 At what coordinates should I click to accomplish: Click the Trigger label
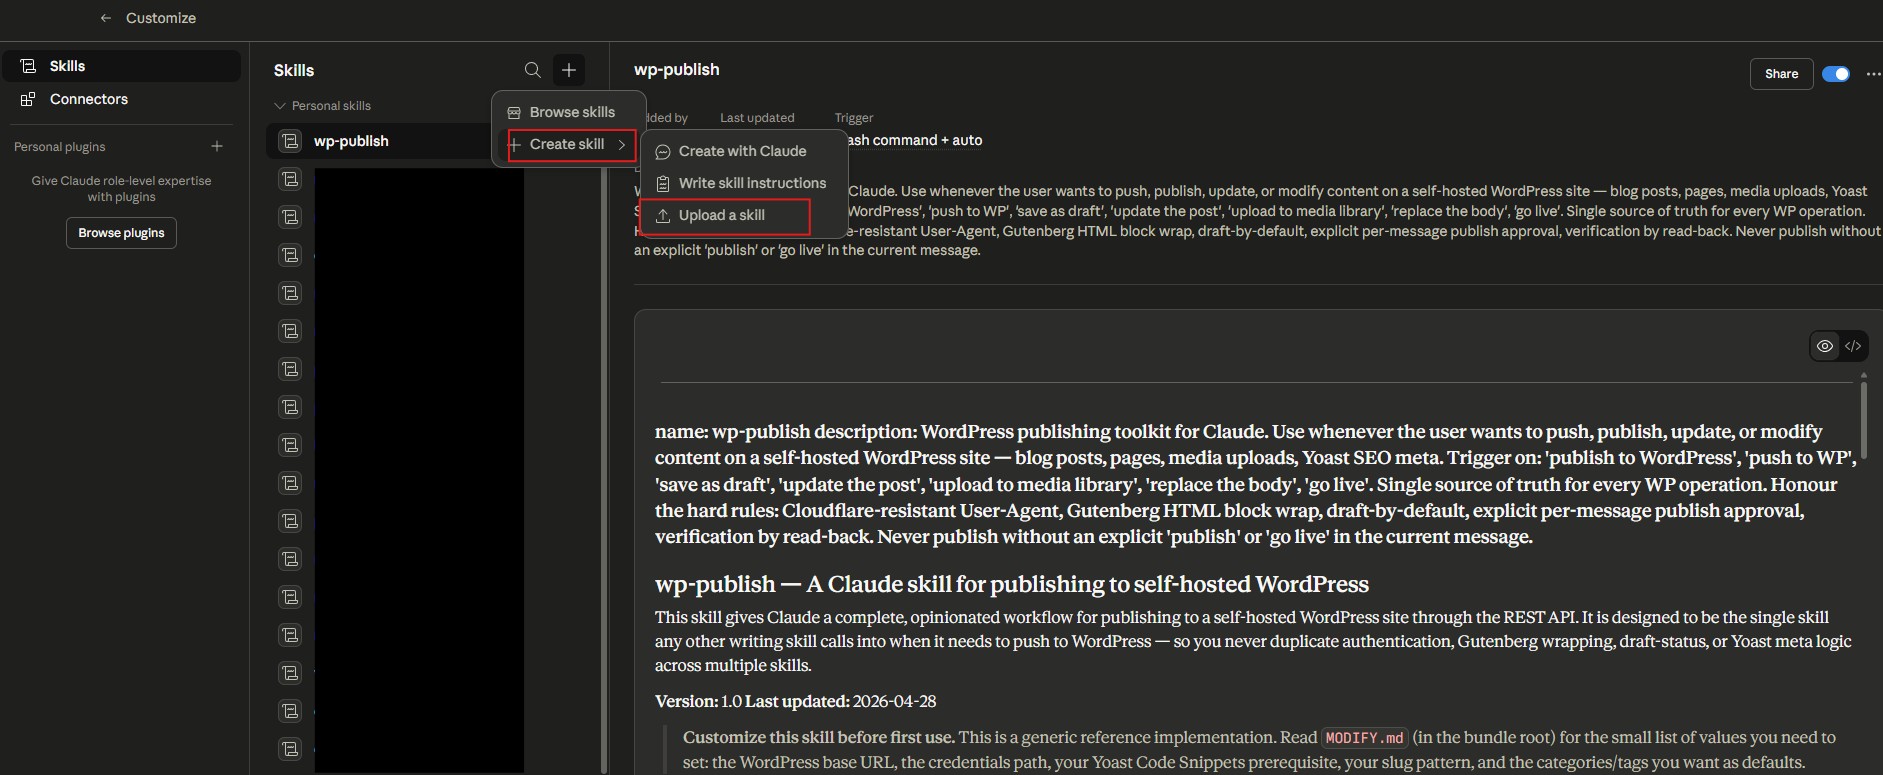(x=854, y=117)
